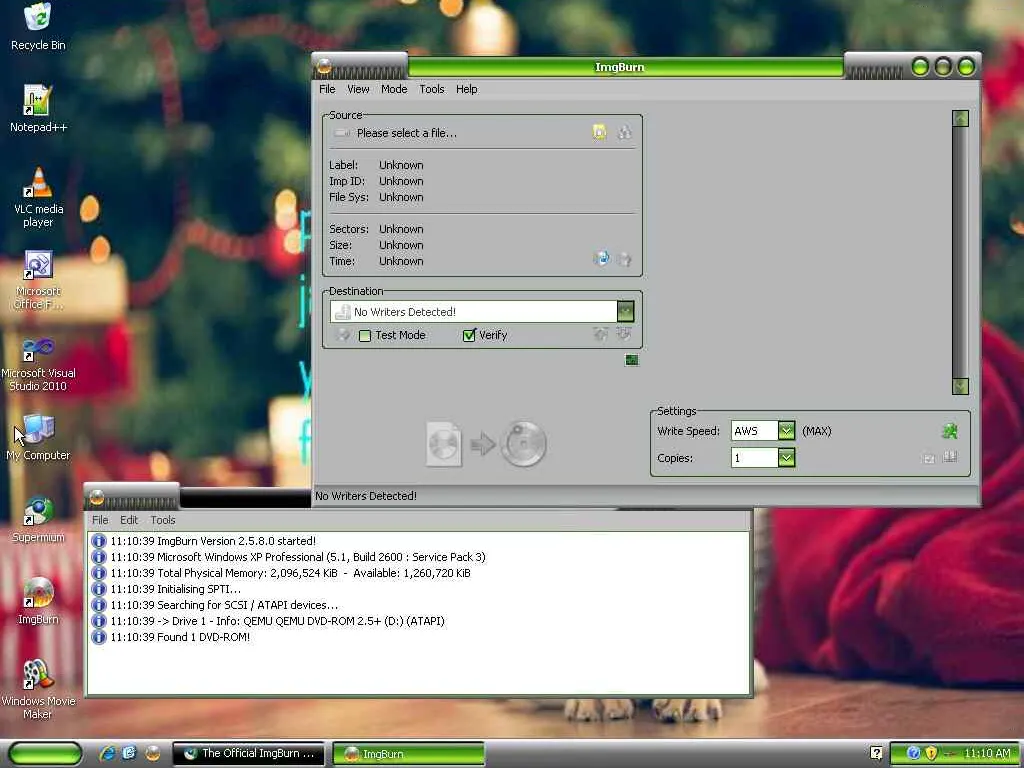
Task: Click the help question mark tray icon
Action: (876, 753)
